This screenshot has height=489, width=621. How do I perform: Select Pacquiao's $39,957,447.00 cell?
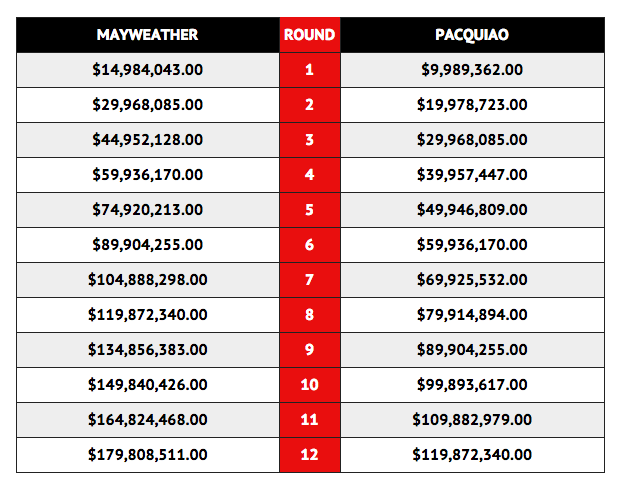[x=472, y=175]
